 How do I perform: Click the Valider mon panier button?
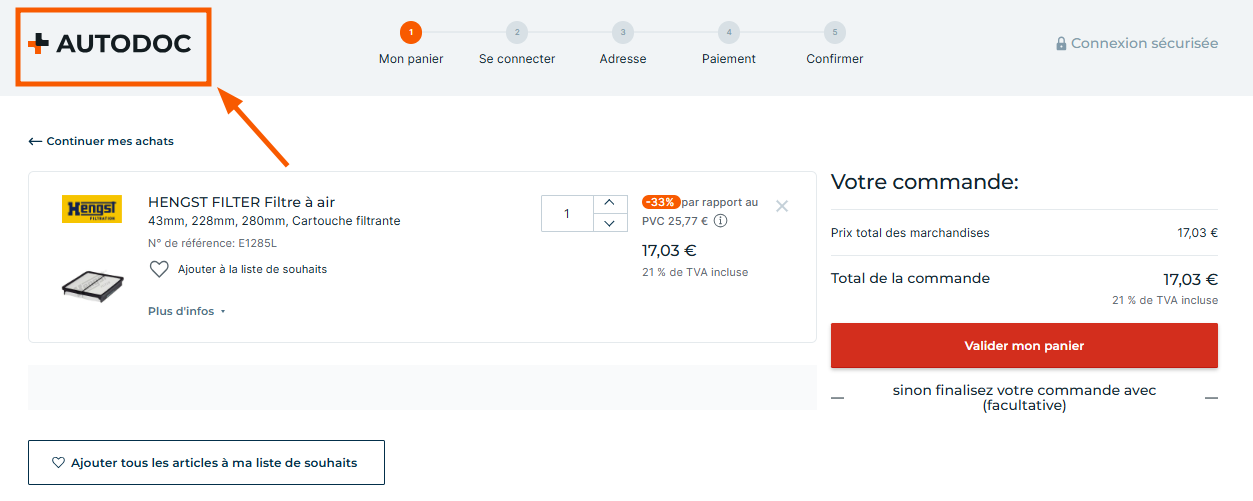pyautogui.click(x=1024, y=346)
